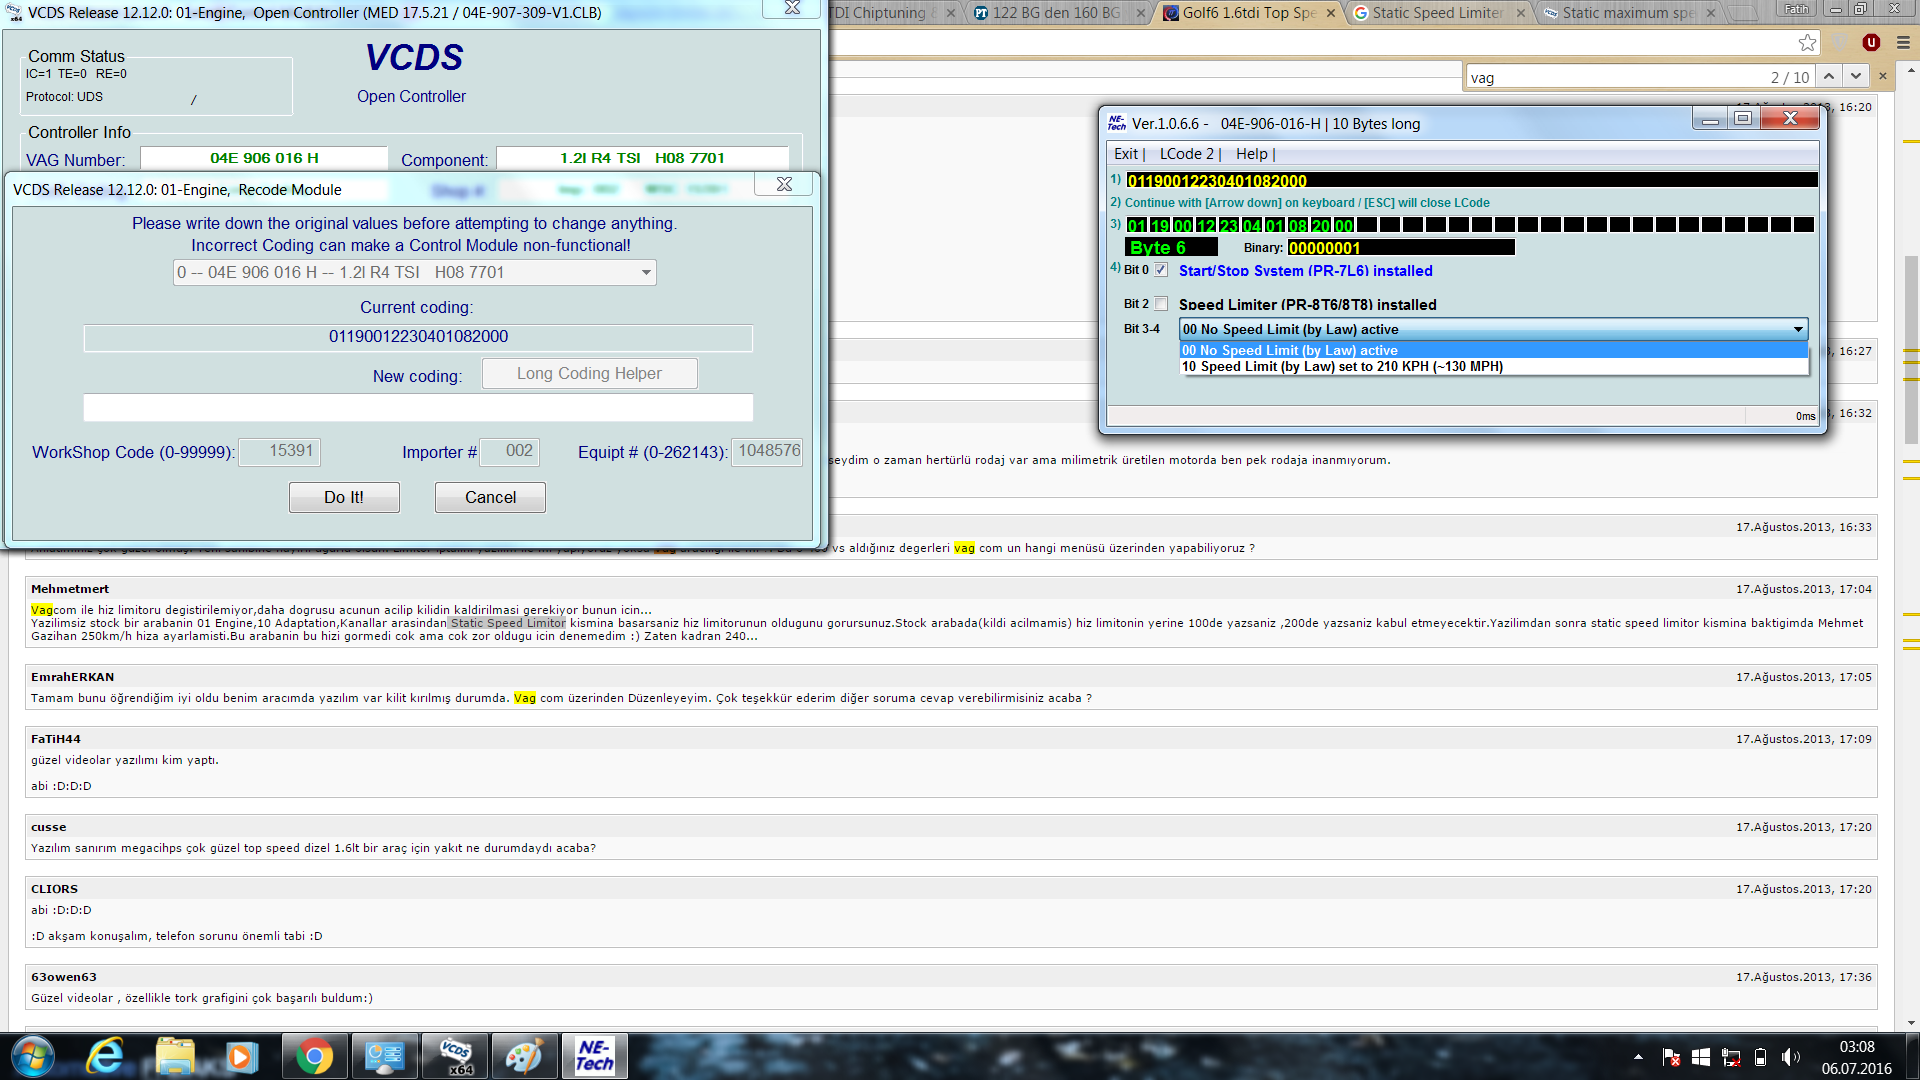
Task: Click the NE-Tech taskbar icon
Action: tap(594, 1056)
